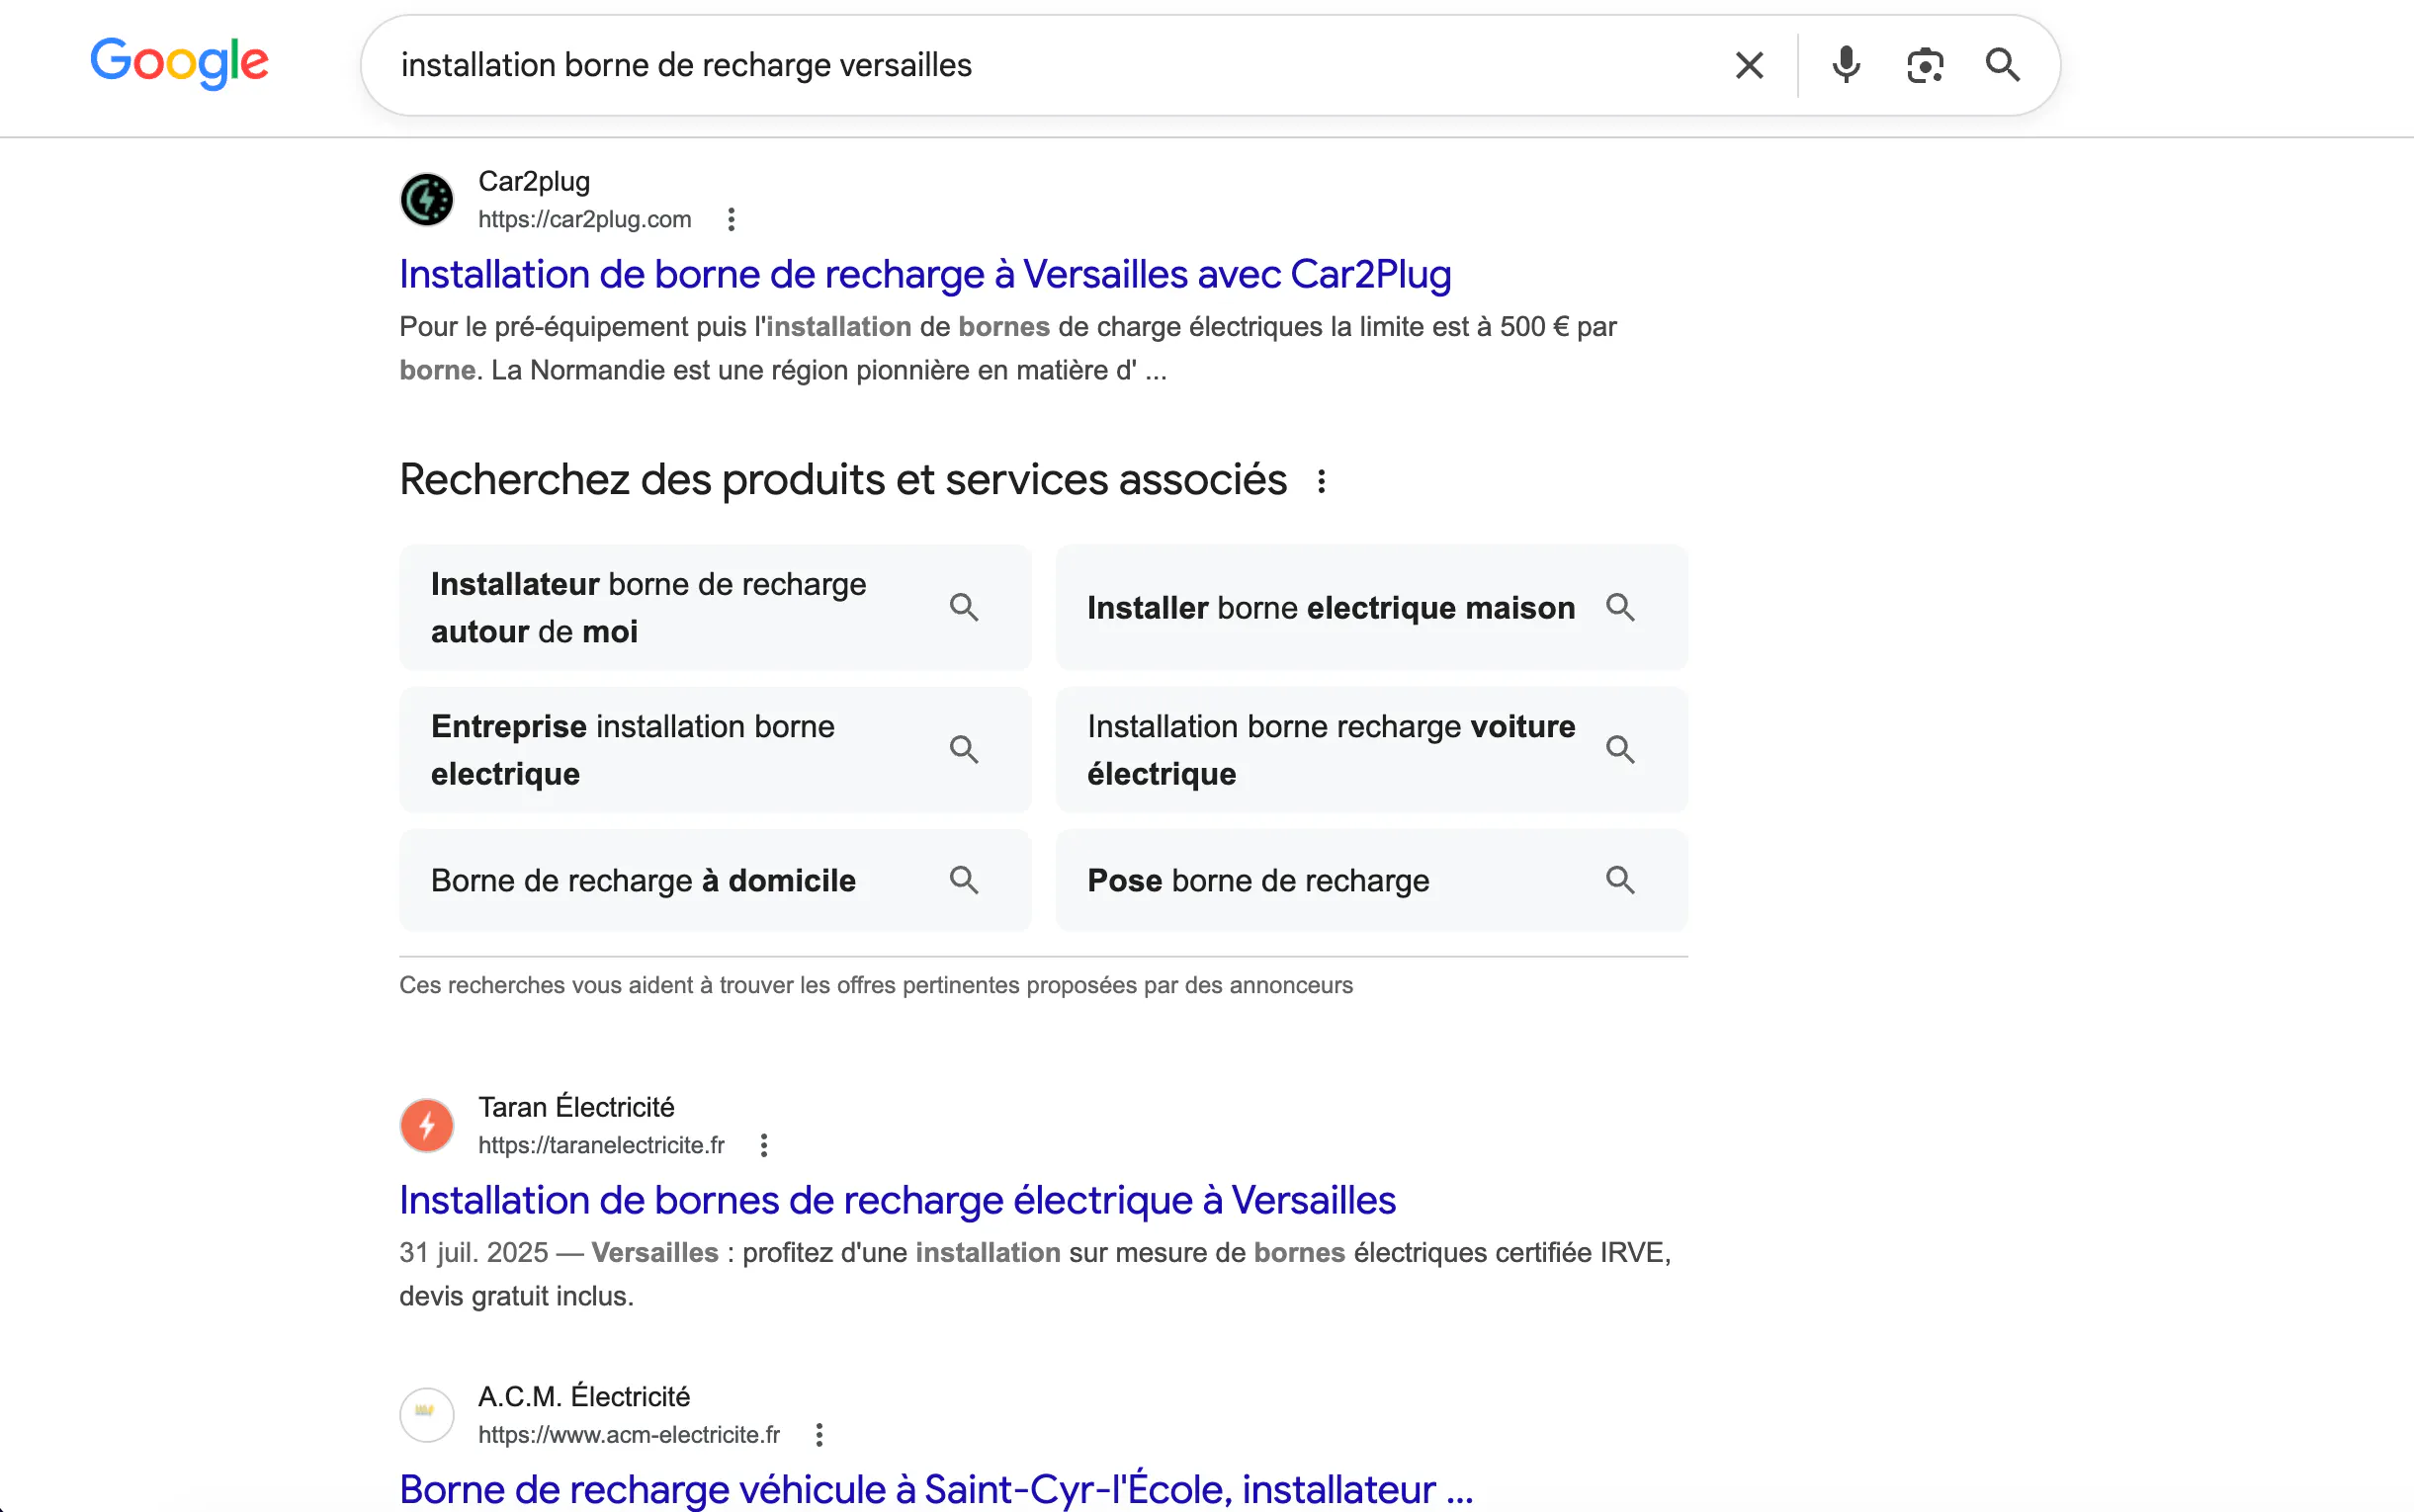
Task: Click search icon in 'à domicile' suggestion
Action: tap(964, 880)
